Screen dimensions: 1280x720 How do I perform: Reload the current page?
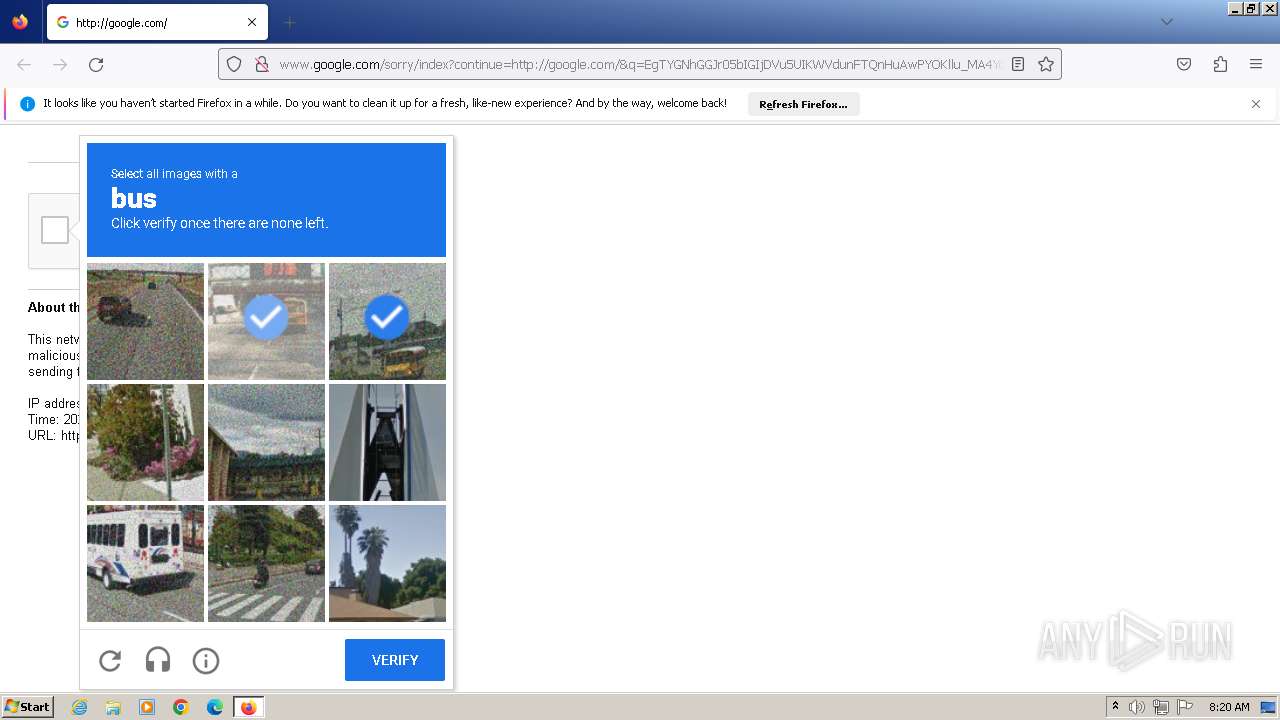point(96,64)
